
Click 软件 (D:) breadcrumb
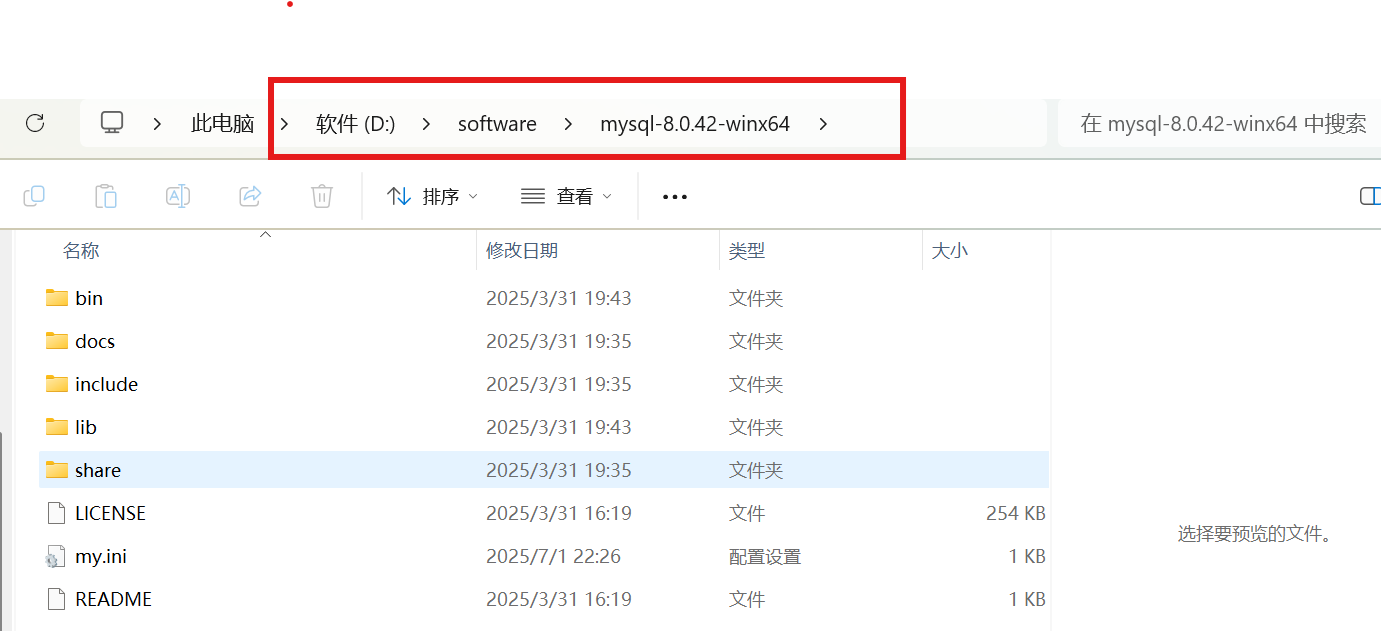[x=356, y=124]
